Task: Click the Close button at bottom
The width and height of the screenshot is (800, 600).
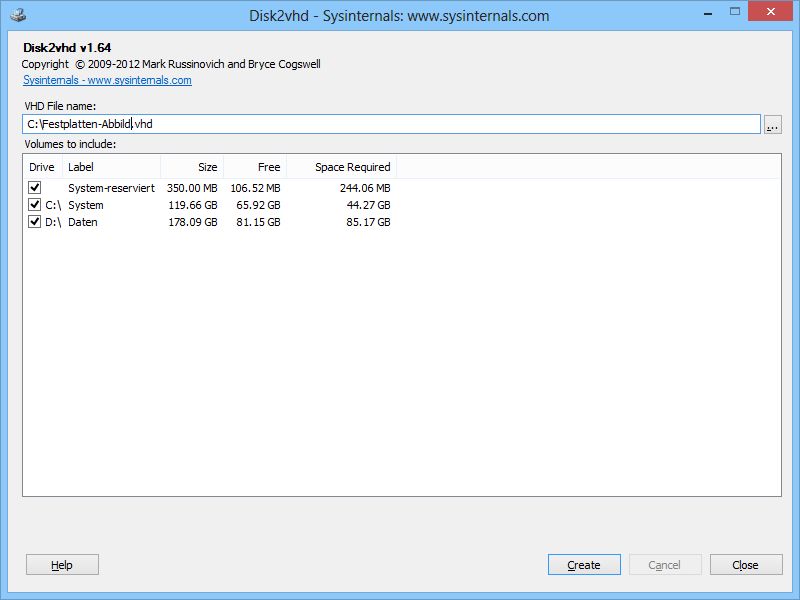Action: 746,565
